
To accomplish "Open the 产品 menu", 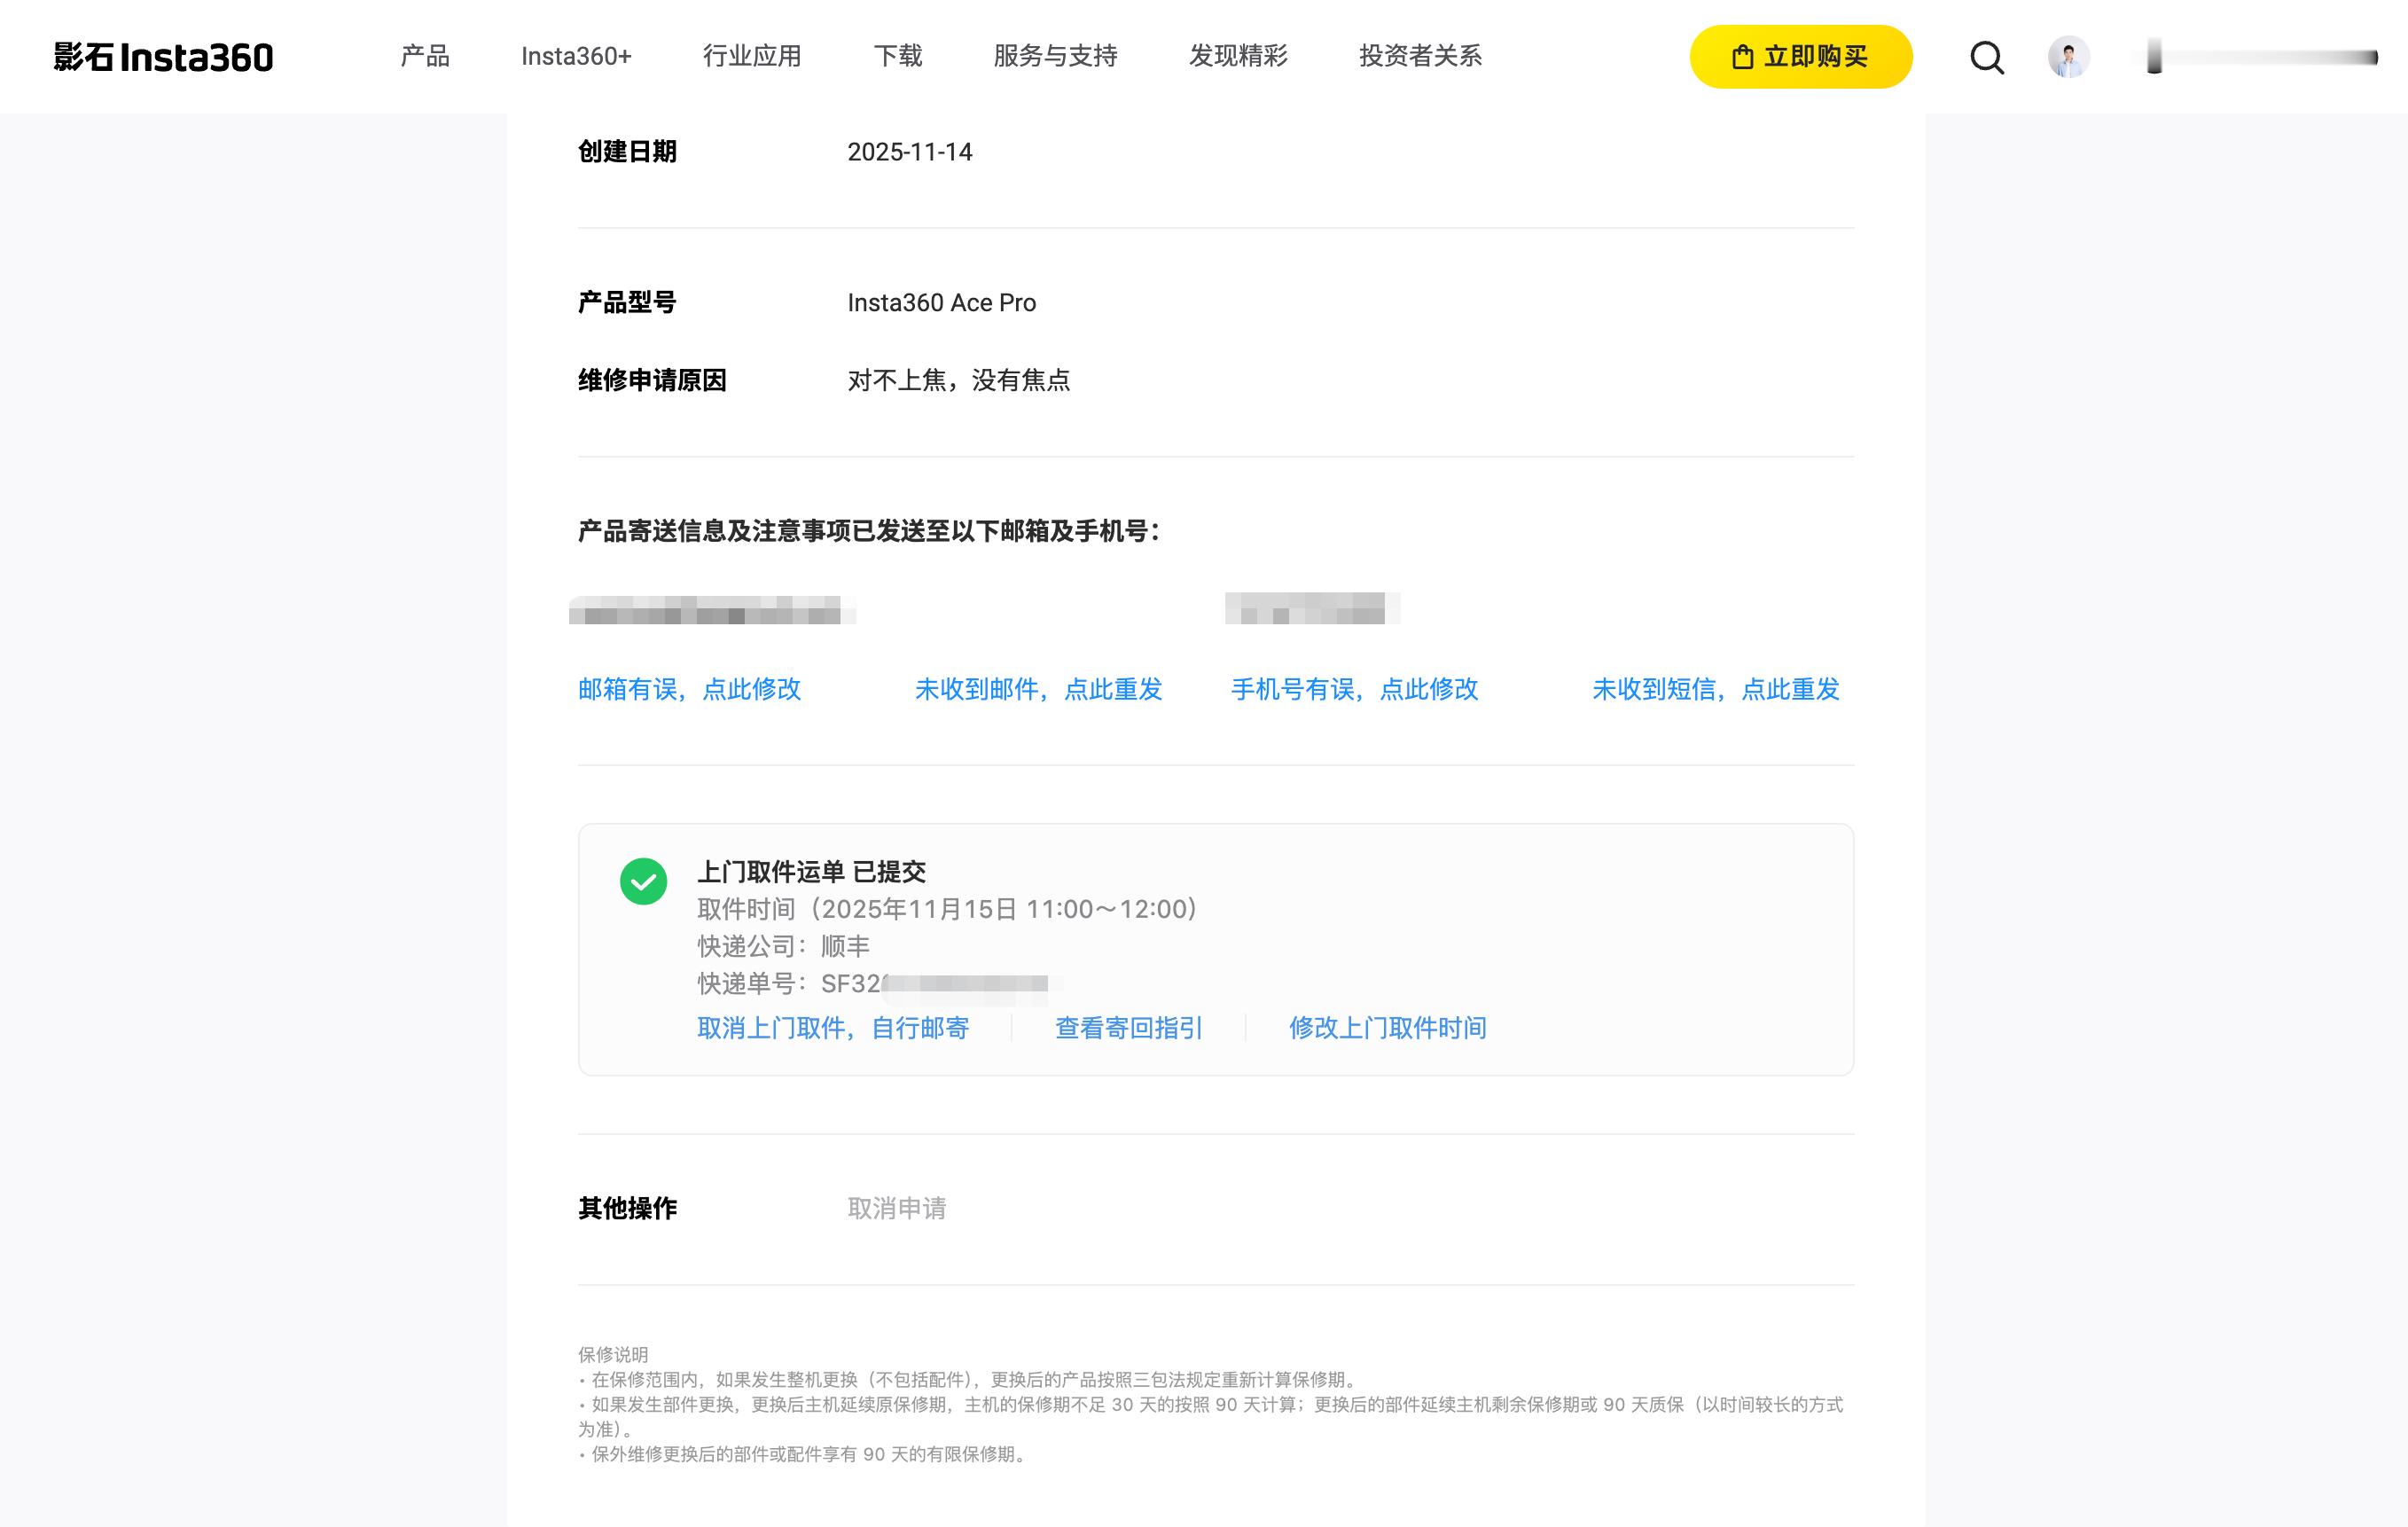I will pyautogui.click(x=425, y=56).
